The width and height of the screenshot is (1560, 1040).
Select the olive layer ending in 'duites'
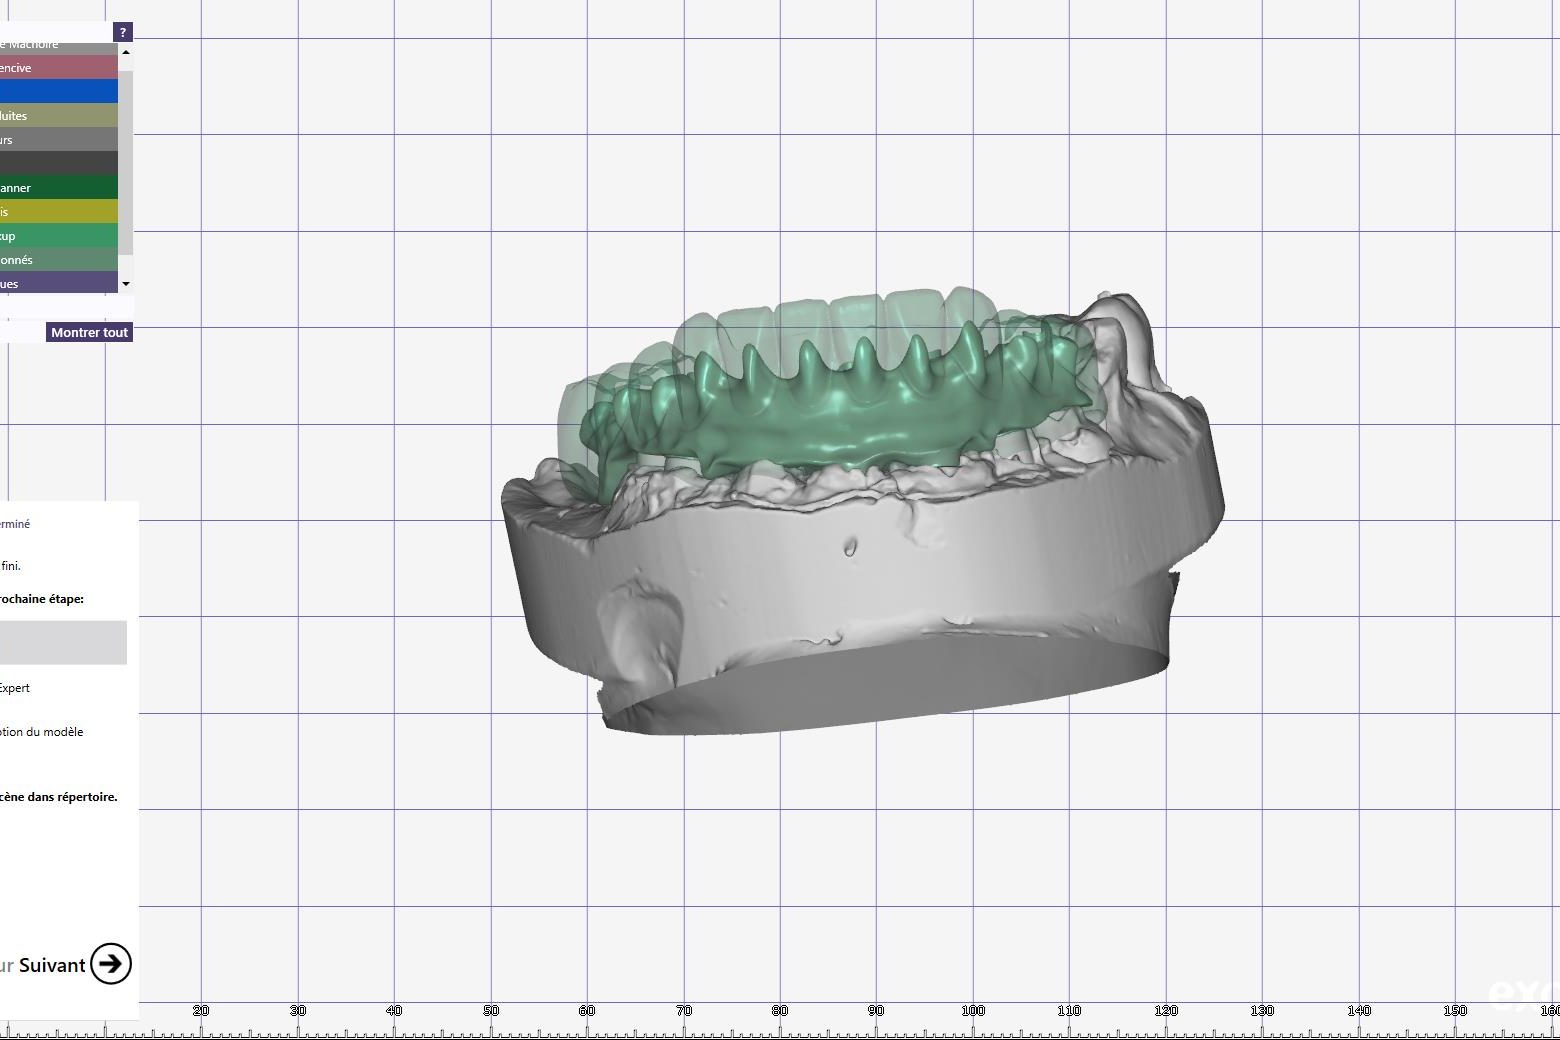pos(58,115)
